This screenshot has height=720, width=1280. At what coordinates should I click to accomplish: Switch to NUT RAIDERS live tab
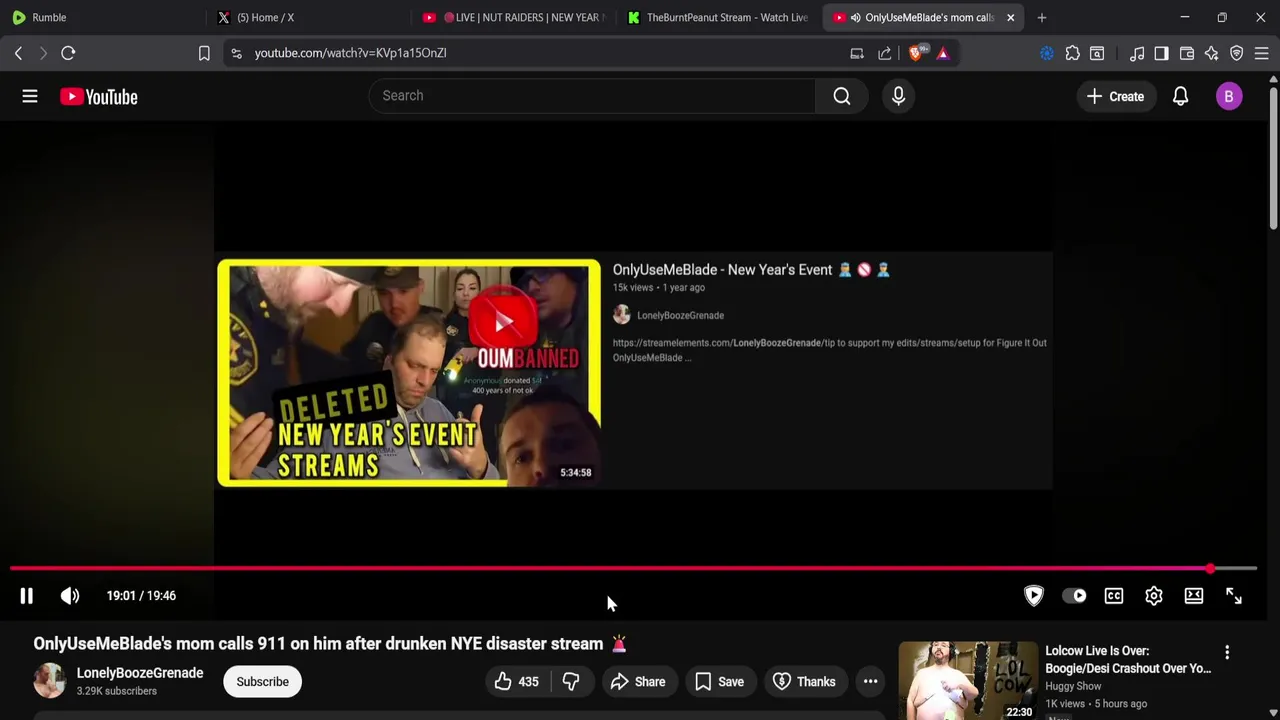click(514, 17)
